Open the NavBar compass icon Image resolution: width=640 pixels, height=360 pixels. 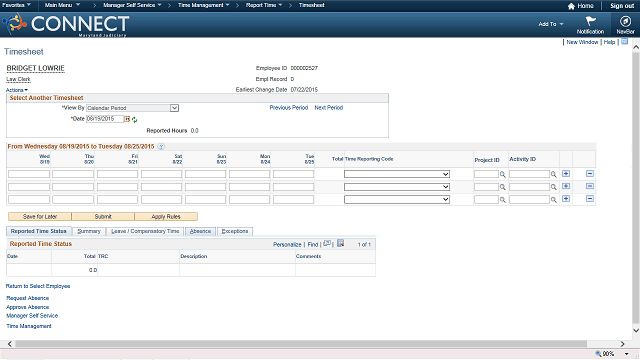pyautogui.click(x=625, y=21)
